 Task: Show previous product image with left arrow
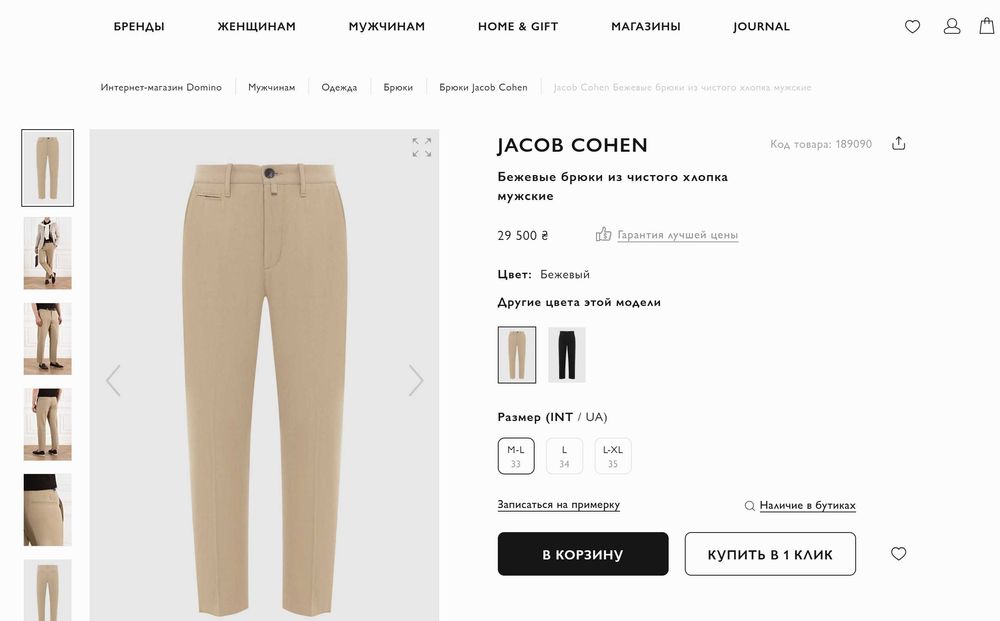114,380
